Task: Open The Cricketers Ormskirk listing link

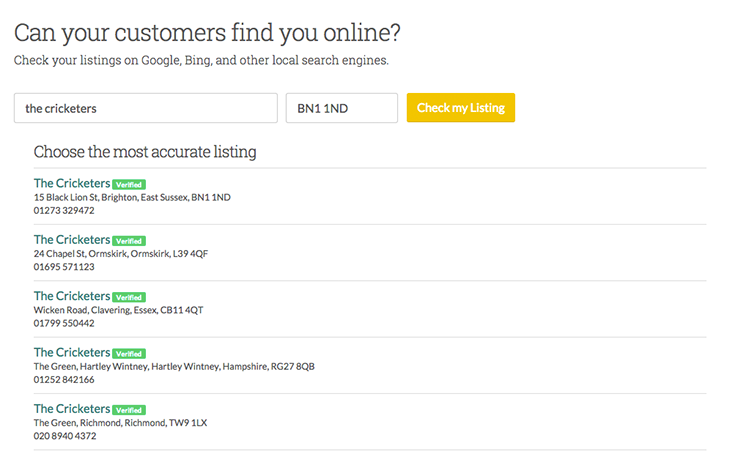Action: [72, 240]
